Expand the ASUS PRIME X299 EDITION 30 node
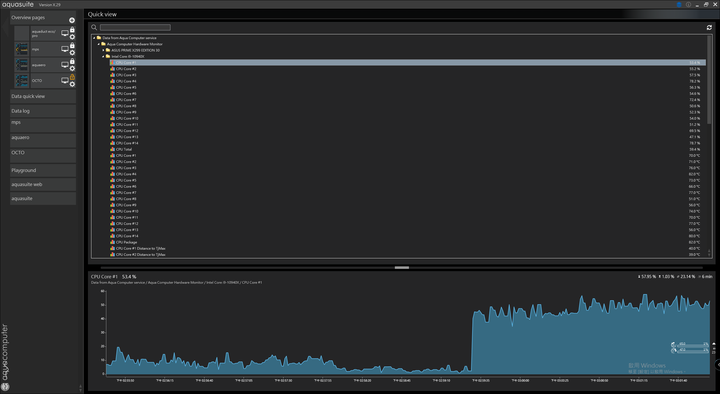Screen dimensions: 720x394 click(x=103, y=51)
